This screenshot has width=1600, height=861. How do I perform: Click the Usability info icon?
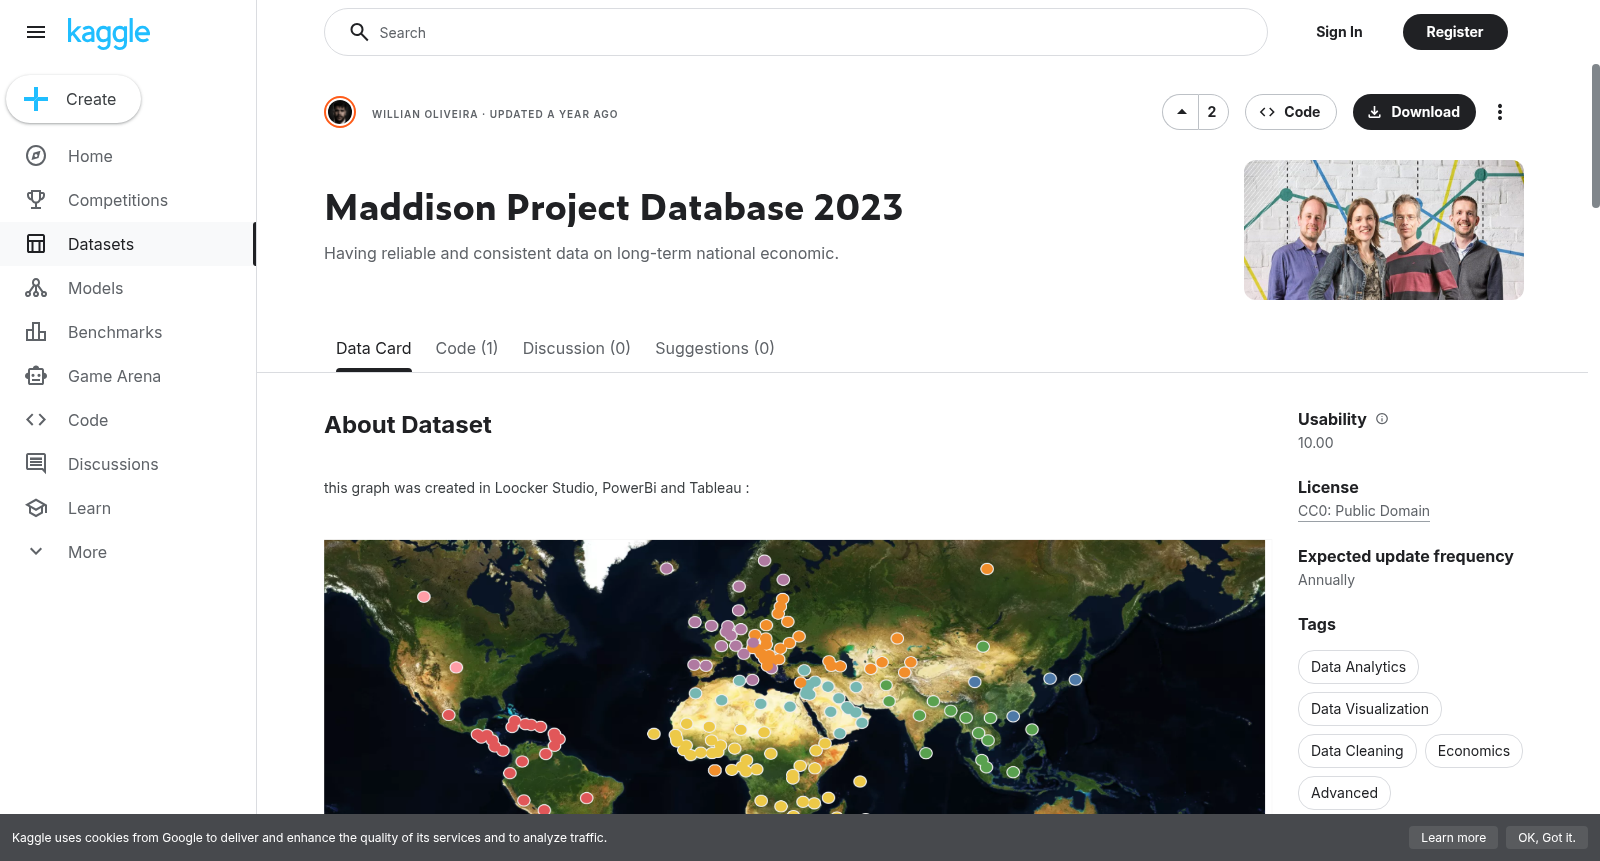[1382, 419]
